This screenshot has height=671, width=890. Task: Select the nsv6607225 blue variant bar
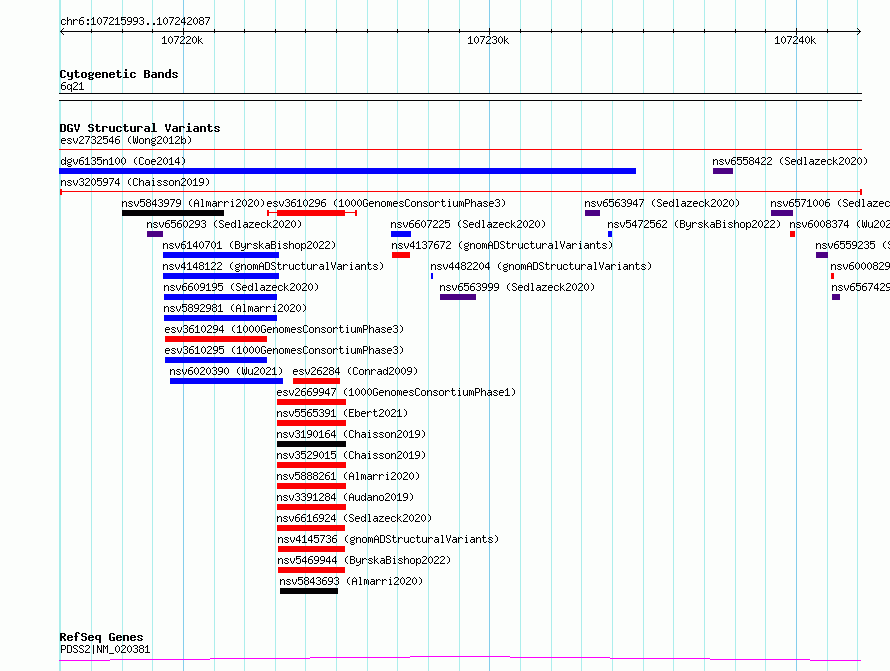pos(401,234)
